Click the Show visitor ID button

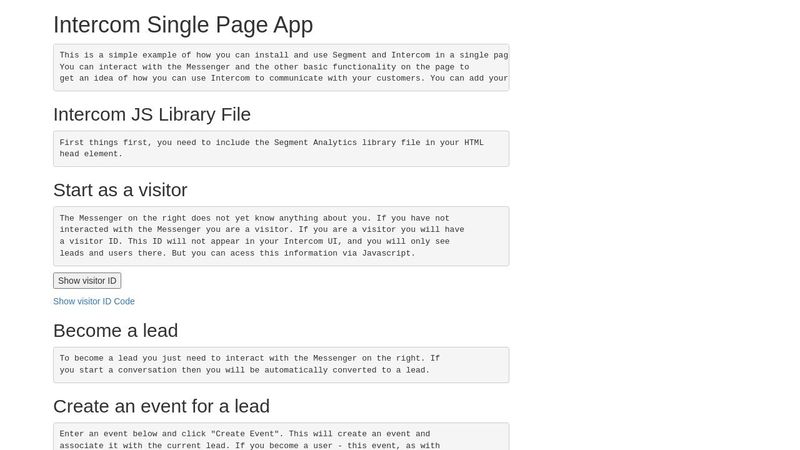[x=87, y=281]
